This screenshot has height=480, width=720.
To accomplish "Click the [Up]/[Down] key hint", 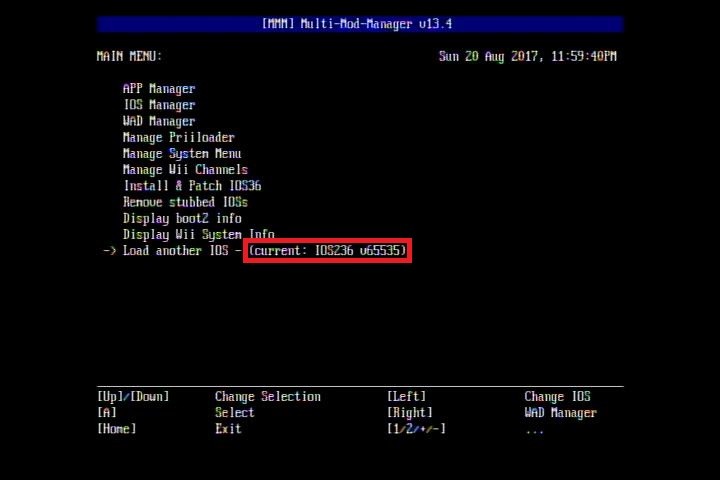I will (x=133, y=396).
